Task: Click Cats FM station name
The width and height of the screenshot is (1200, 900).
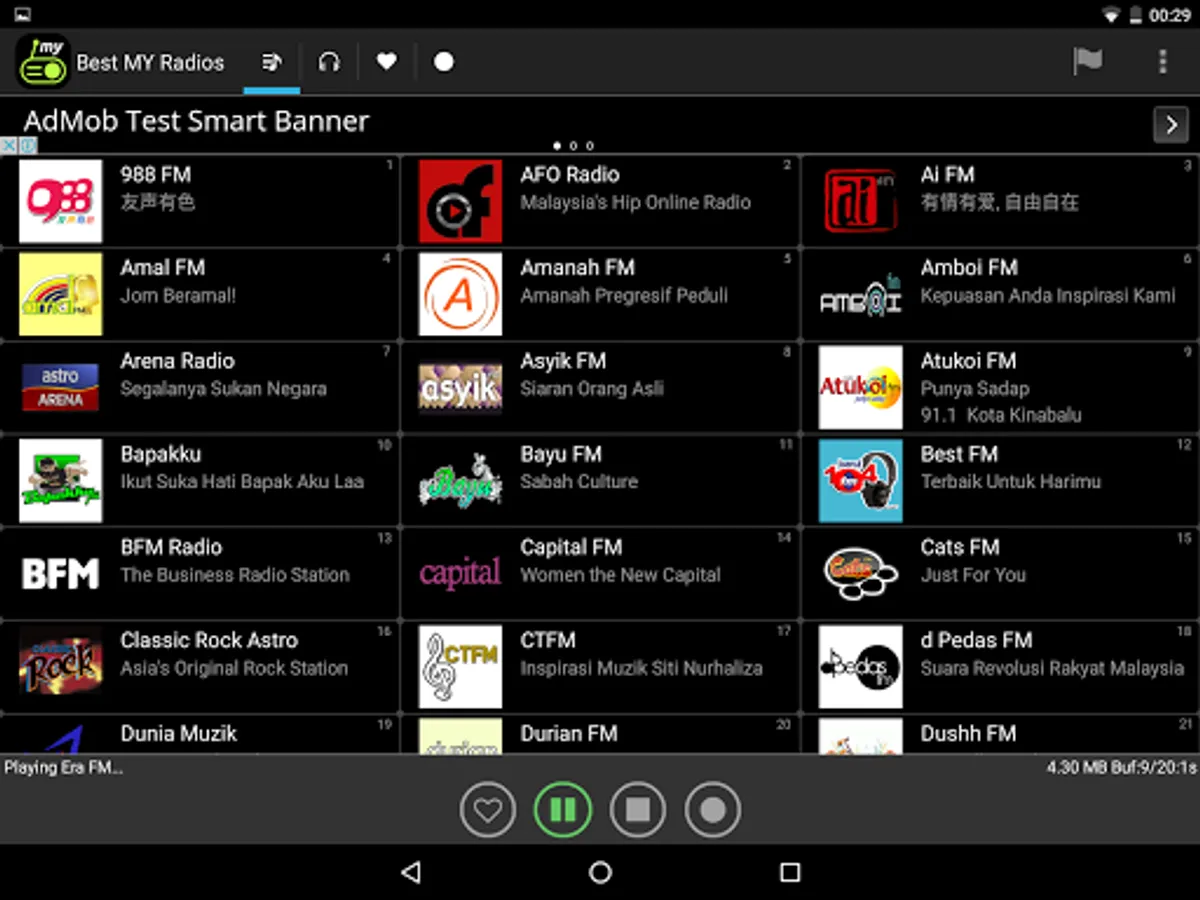Action: pyautogui.click(x=960, y=546)
